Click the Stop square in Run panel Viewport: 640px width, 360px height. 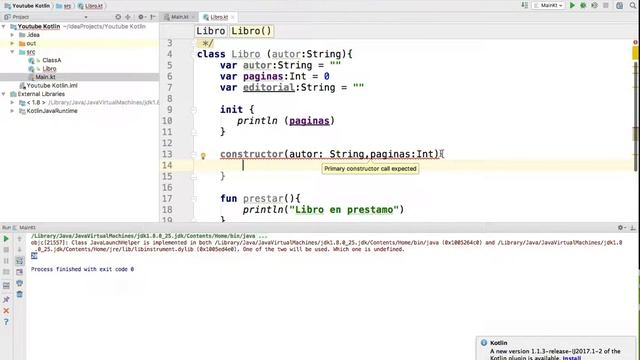tap(6, 250)
